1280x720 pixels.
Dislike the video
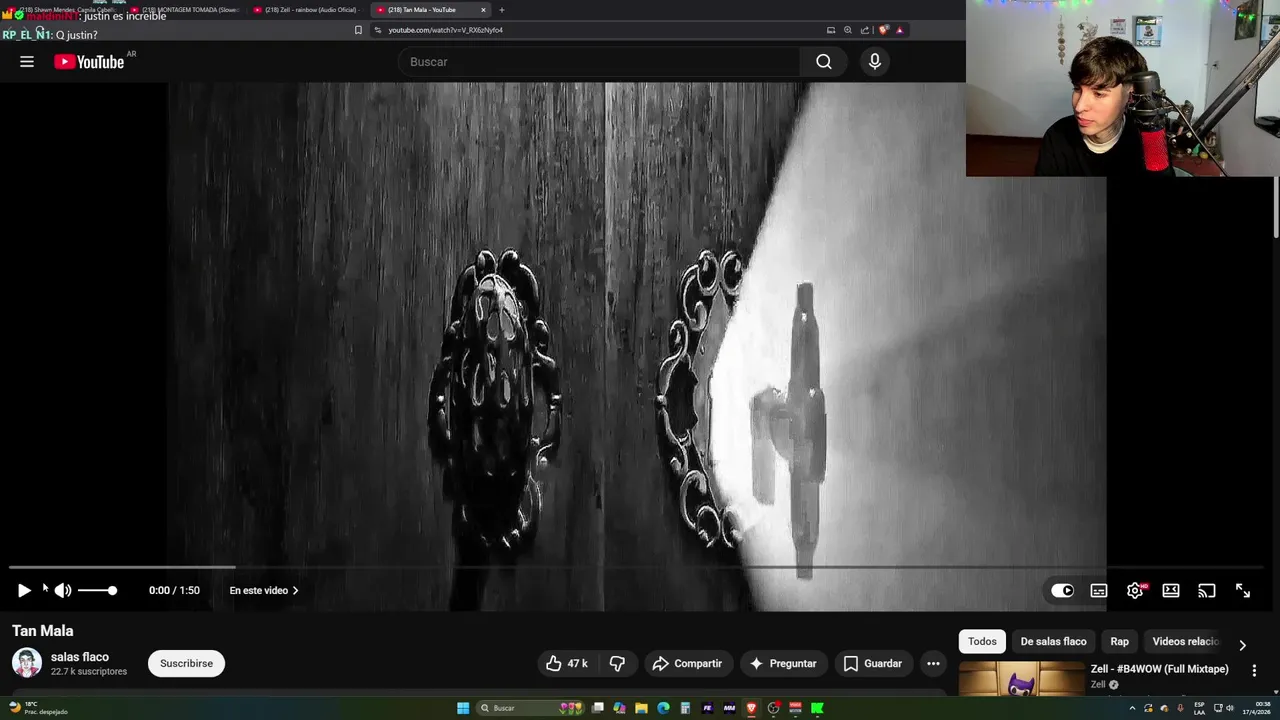click(x=617, y=663)
